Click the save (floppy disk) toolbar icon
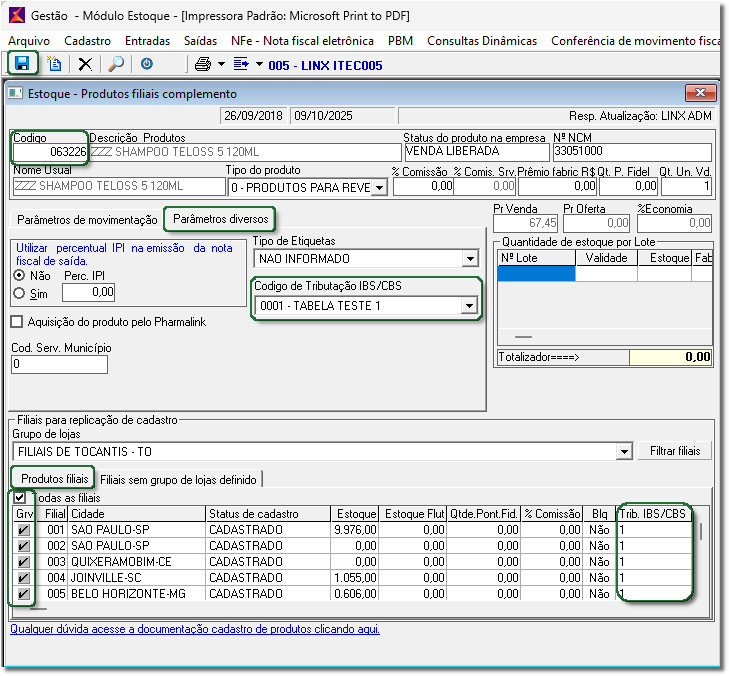This screenshot has height=676, width=729. point(23,64)
